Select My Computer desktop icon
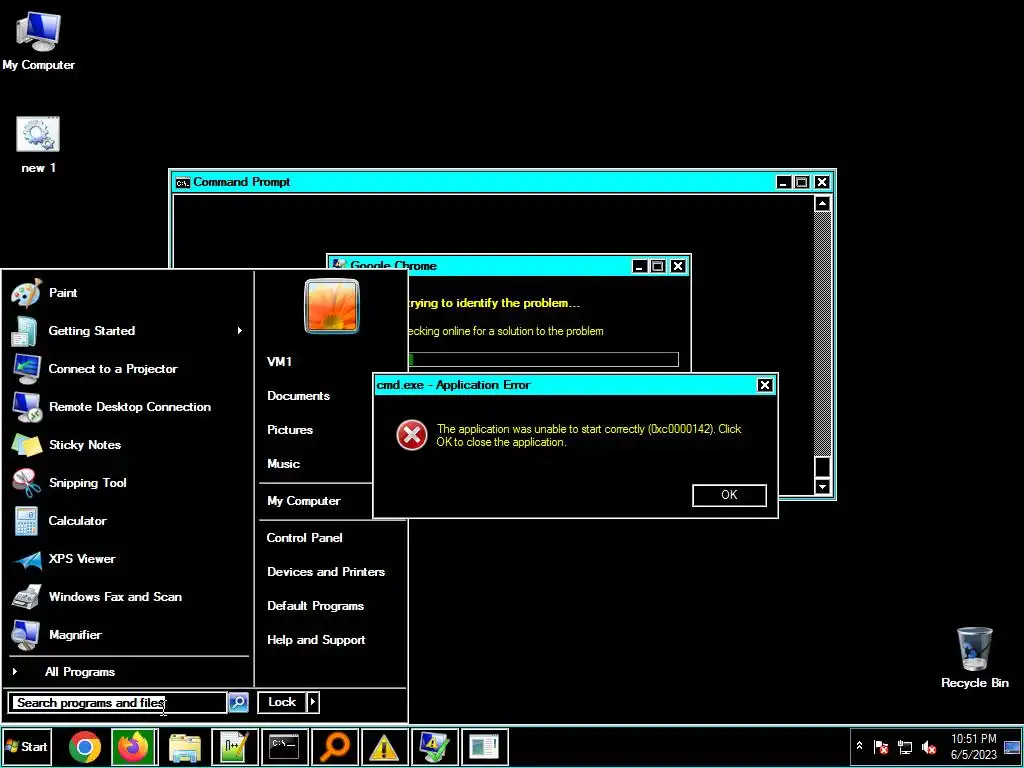The image size is (1024, 768). coord(38,42)
